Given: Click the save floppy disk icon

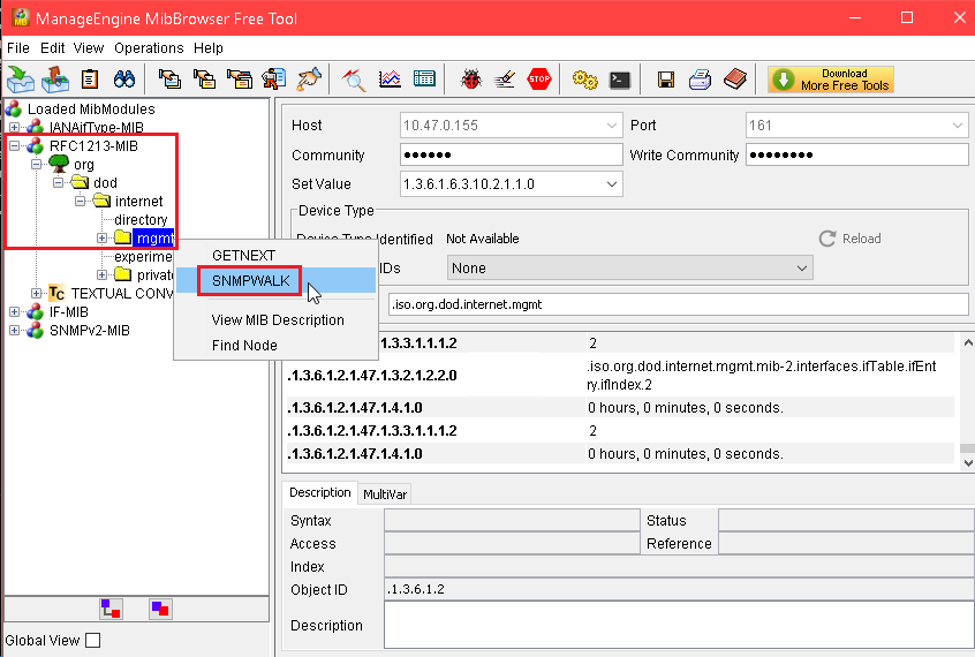Looking at the screenshot, I should coord(666,80).
